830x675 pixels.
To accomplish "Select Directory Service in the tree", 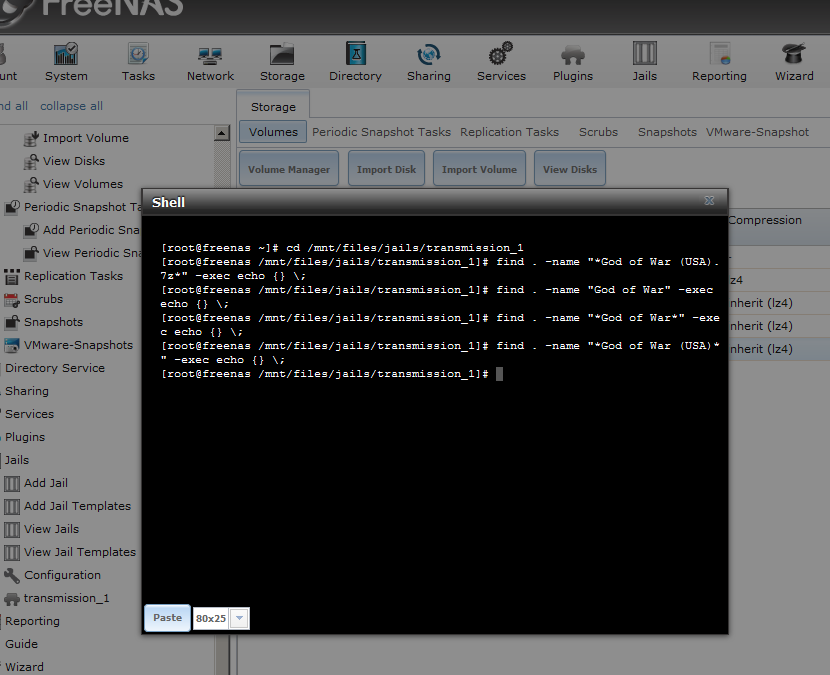I will pyautogui.click(x=55, y=368).
